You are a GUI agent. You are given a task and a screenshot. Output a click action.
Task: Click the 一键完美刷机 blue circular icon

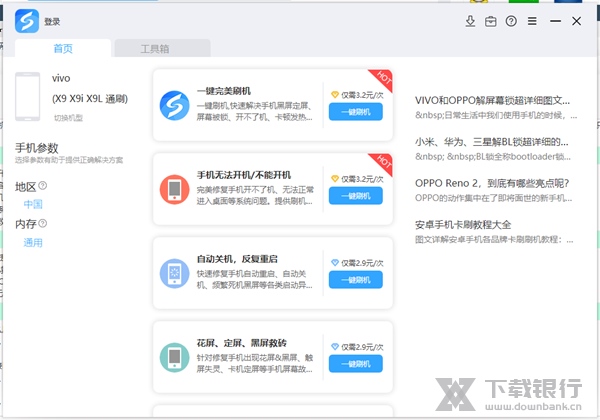pyautogui.click(x=175, y=105)
